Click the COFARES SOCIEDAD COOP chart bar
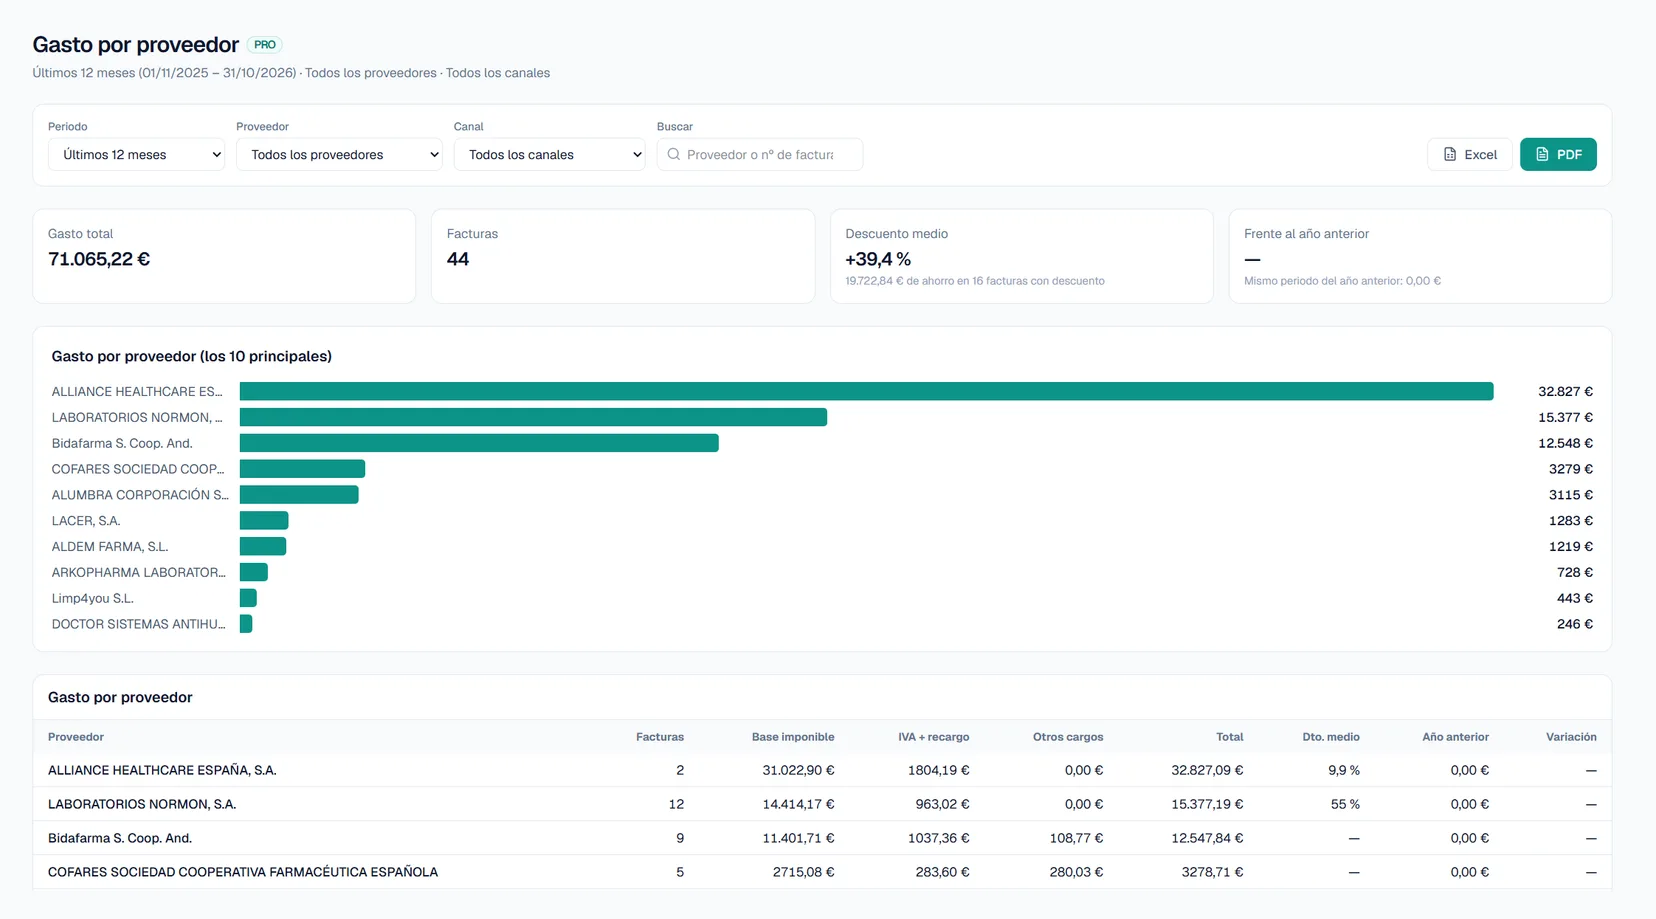 click(x=302, y=469)
